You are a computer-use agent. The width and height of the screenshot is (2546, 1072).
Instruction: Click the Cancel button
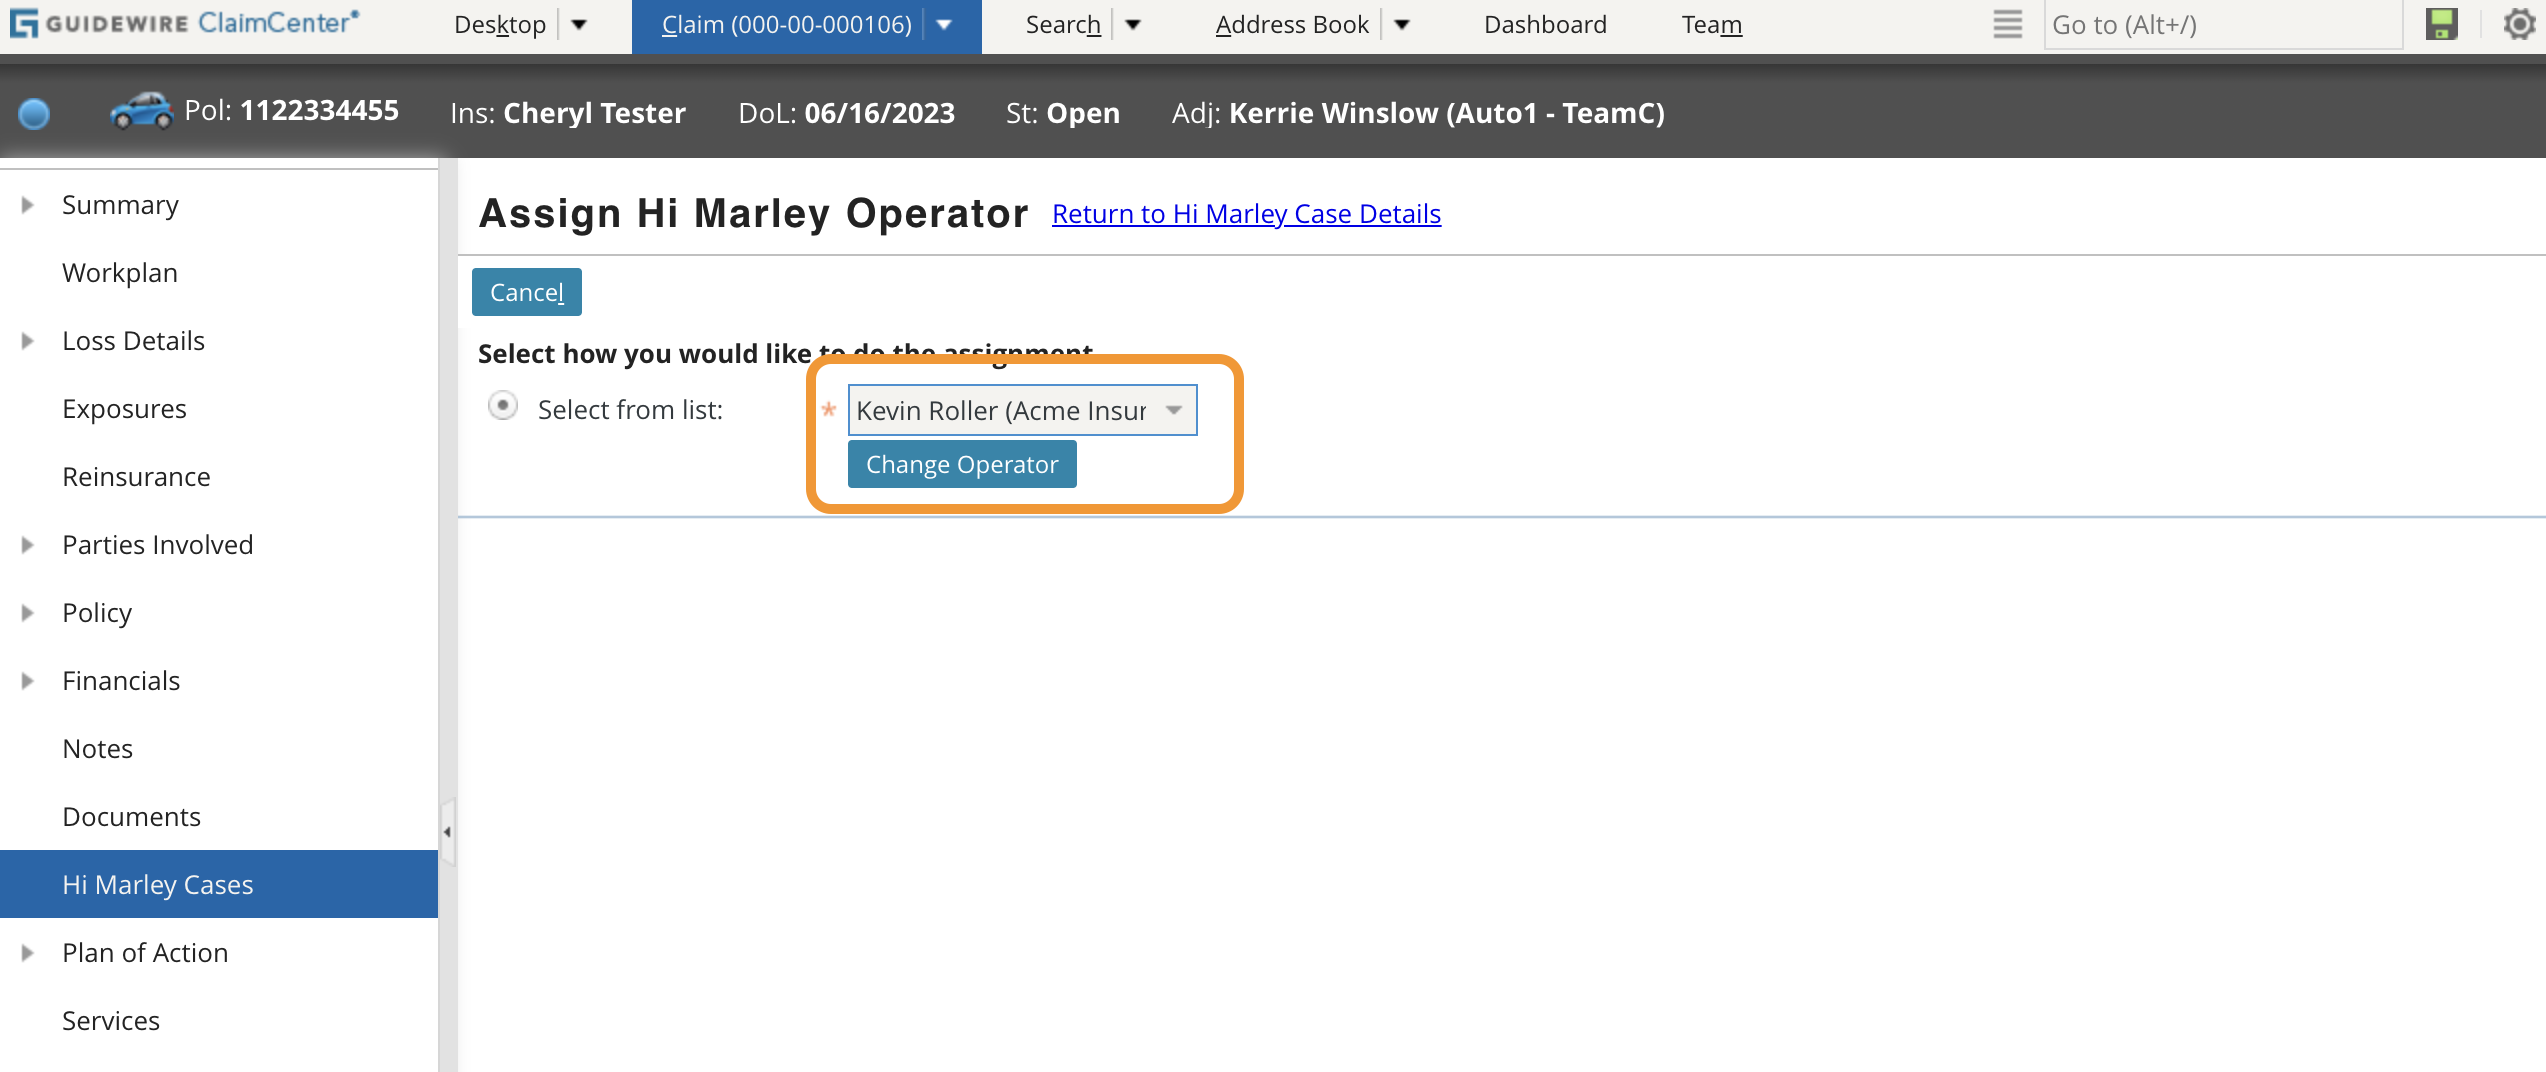(x=526, y=291)
